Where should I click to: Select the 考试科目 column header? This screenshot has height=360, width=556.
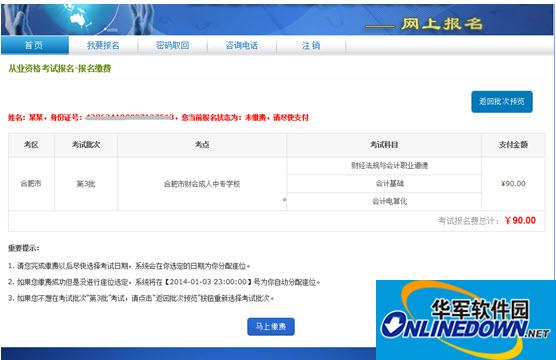tap(384, 145)
